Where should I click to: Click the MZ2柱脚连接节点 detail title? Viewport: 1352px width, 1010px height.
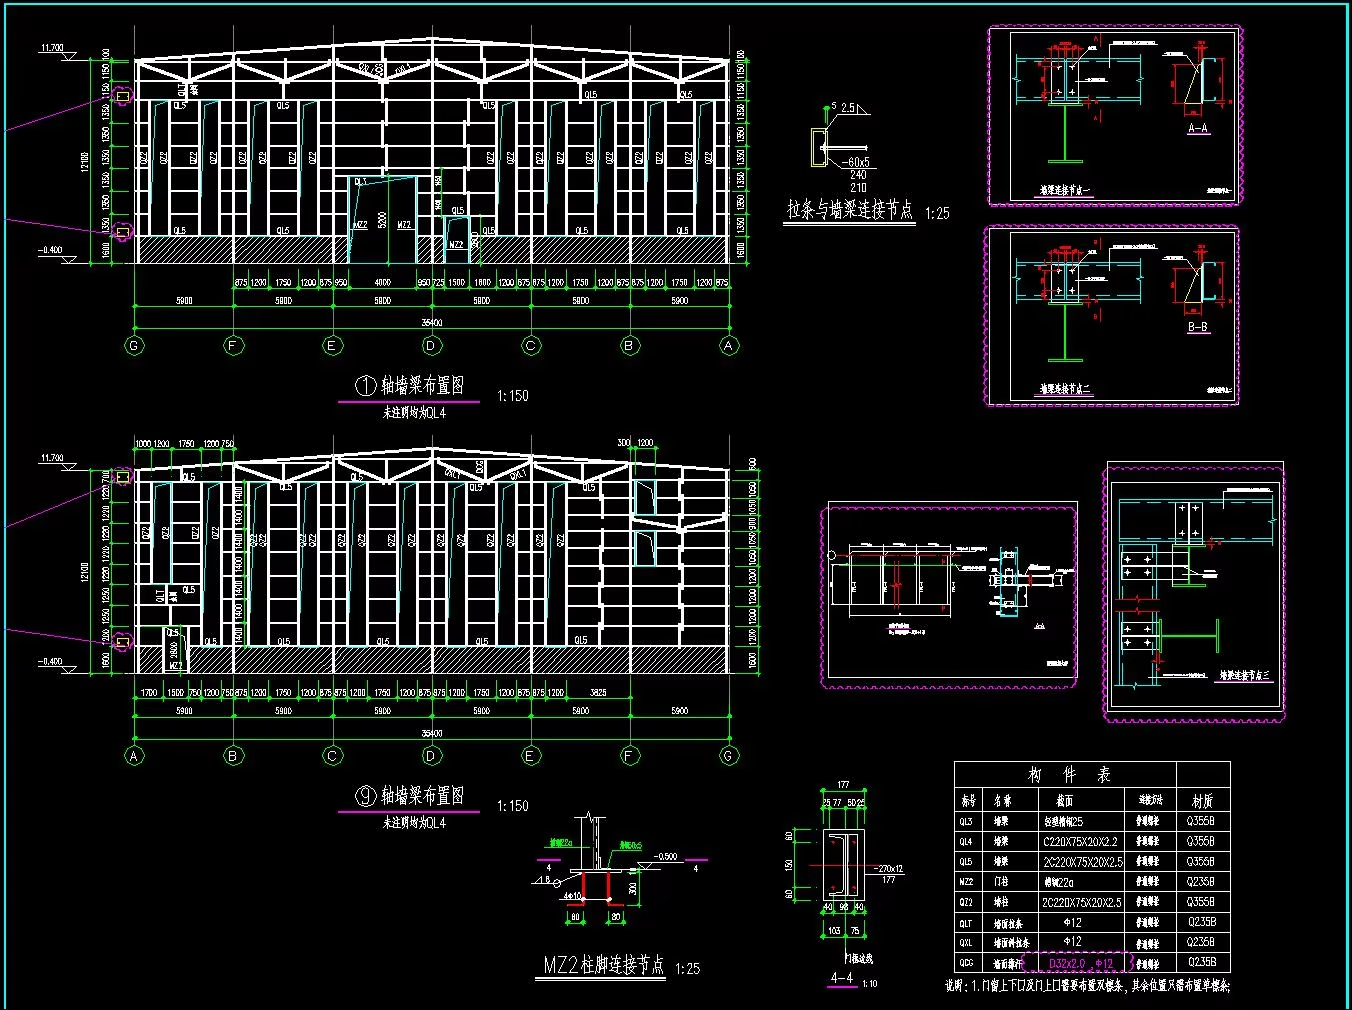[x=603, y=965]
